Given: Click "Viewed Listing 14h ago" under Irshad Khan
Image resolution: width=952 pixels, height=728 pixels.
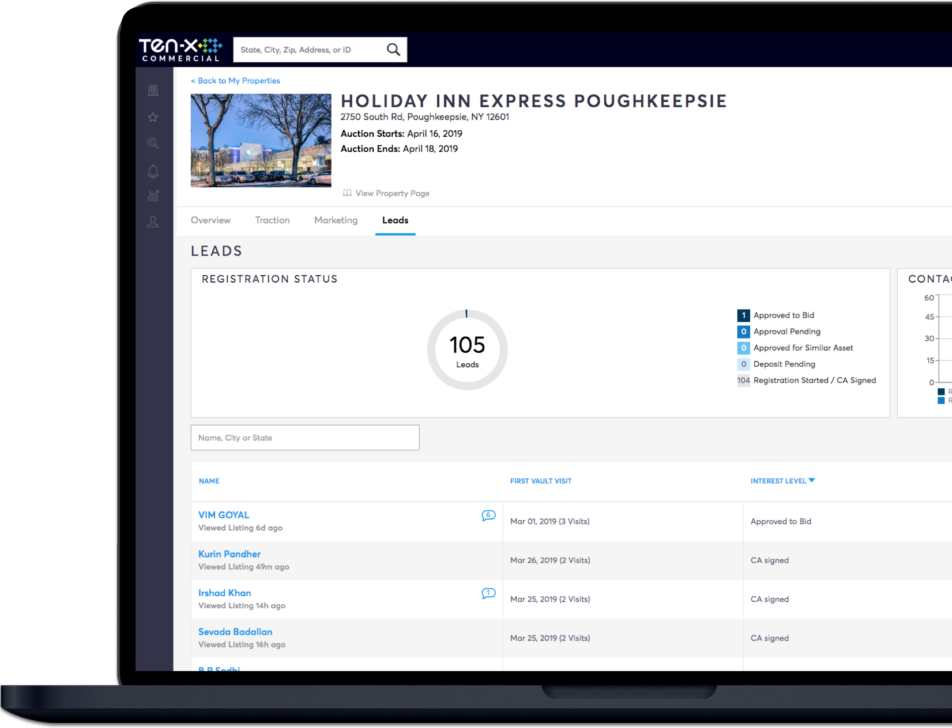Looking at the screenshot, I should pyautogui.click(x=242, y=606).
